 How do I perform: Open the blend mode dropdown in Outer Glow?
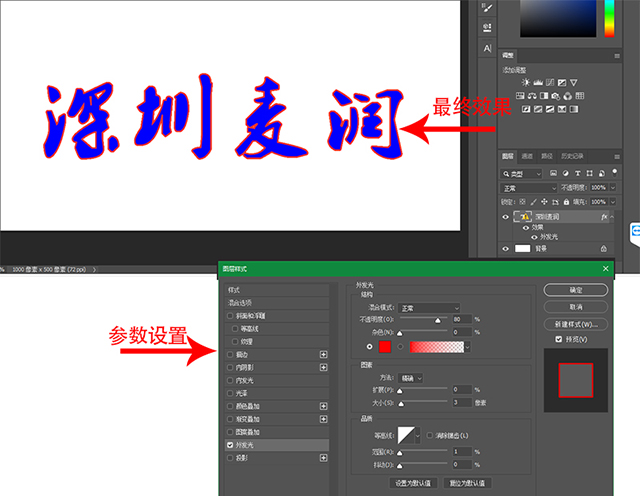429,308
